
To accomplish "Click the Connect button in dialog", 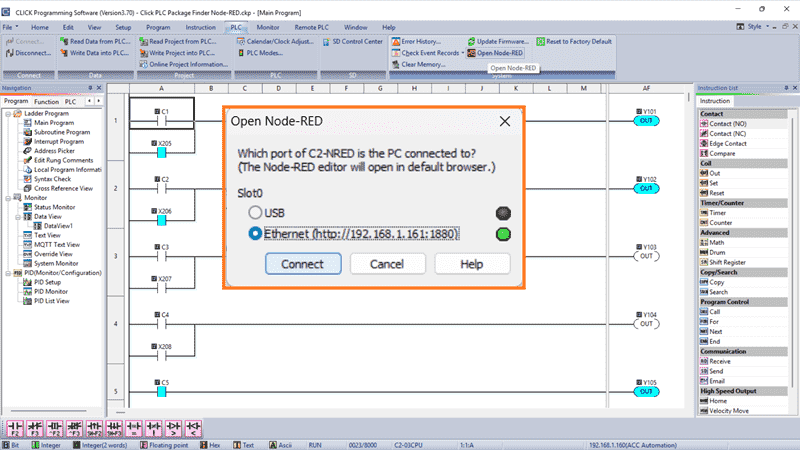I will coord(303,264).
